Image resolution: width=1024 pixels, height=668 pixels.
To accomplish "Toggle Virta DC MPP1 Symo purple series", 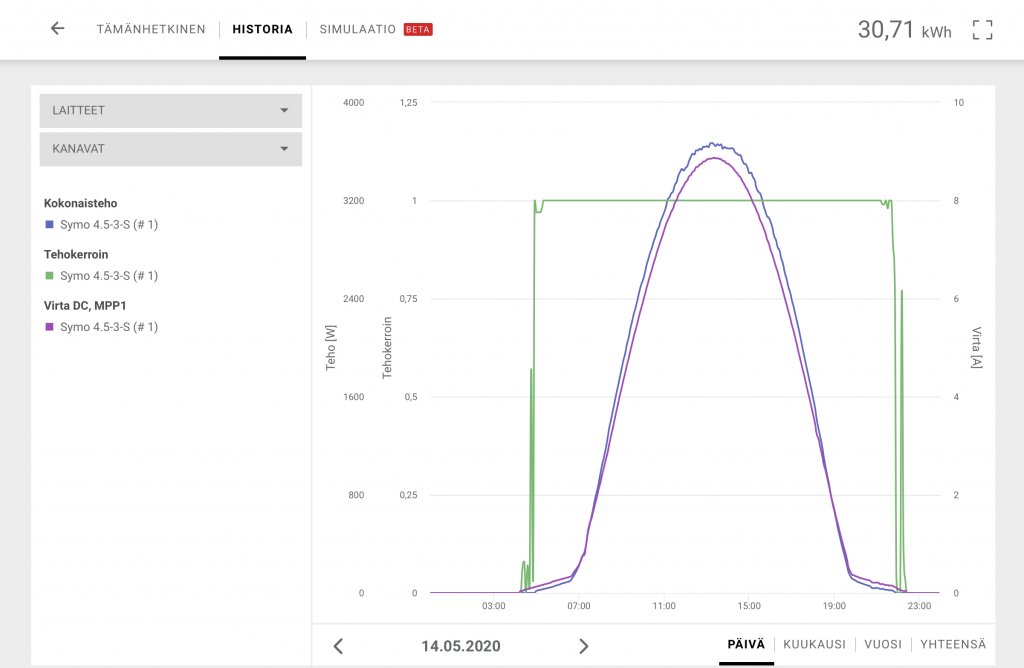I will 108,327.
